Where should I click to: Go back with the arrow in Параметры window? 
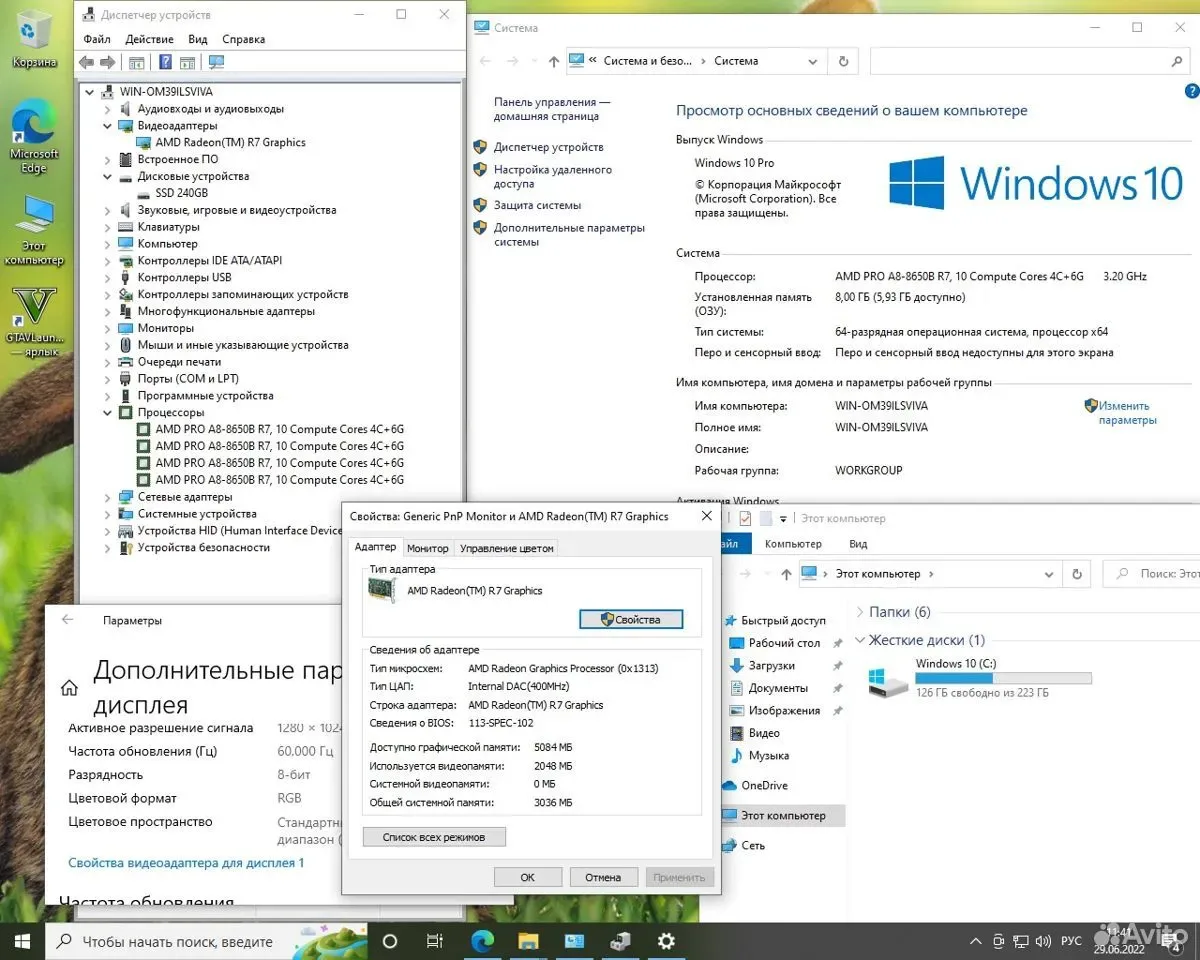pos(67,620)
